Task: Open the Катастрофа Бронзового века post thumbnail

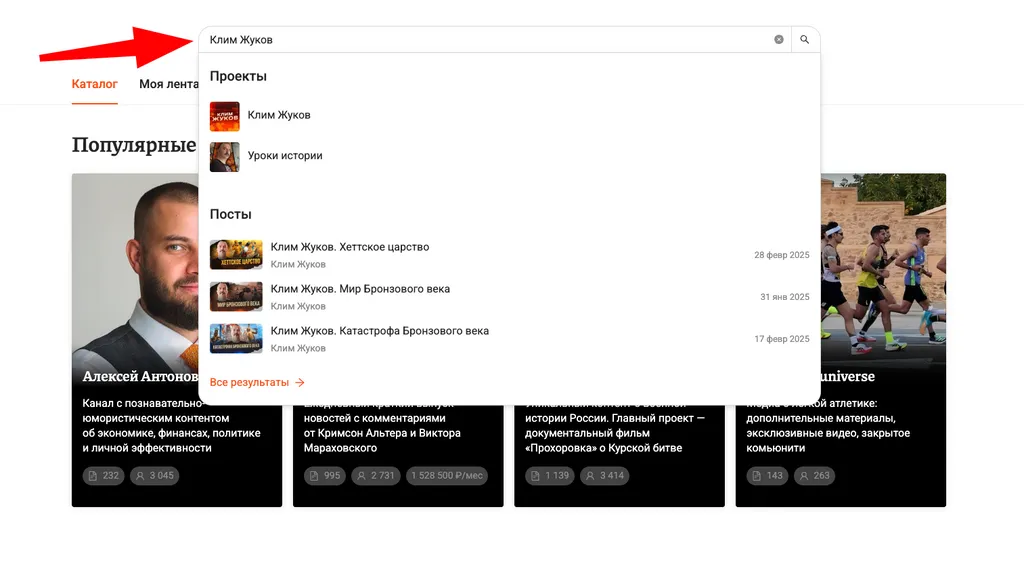Action: tap(236, 339)
